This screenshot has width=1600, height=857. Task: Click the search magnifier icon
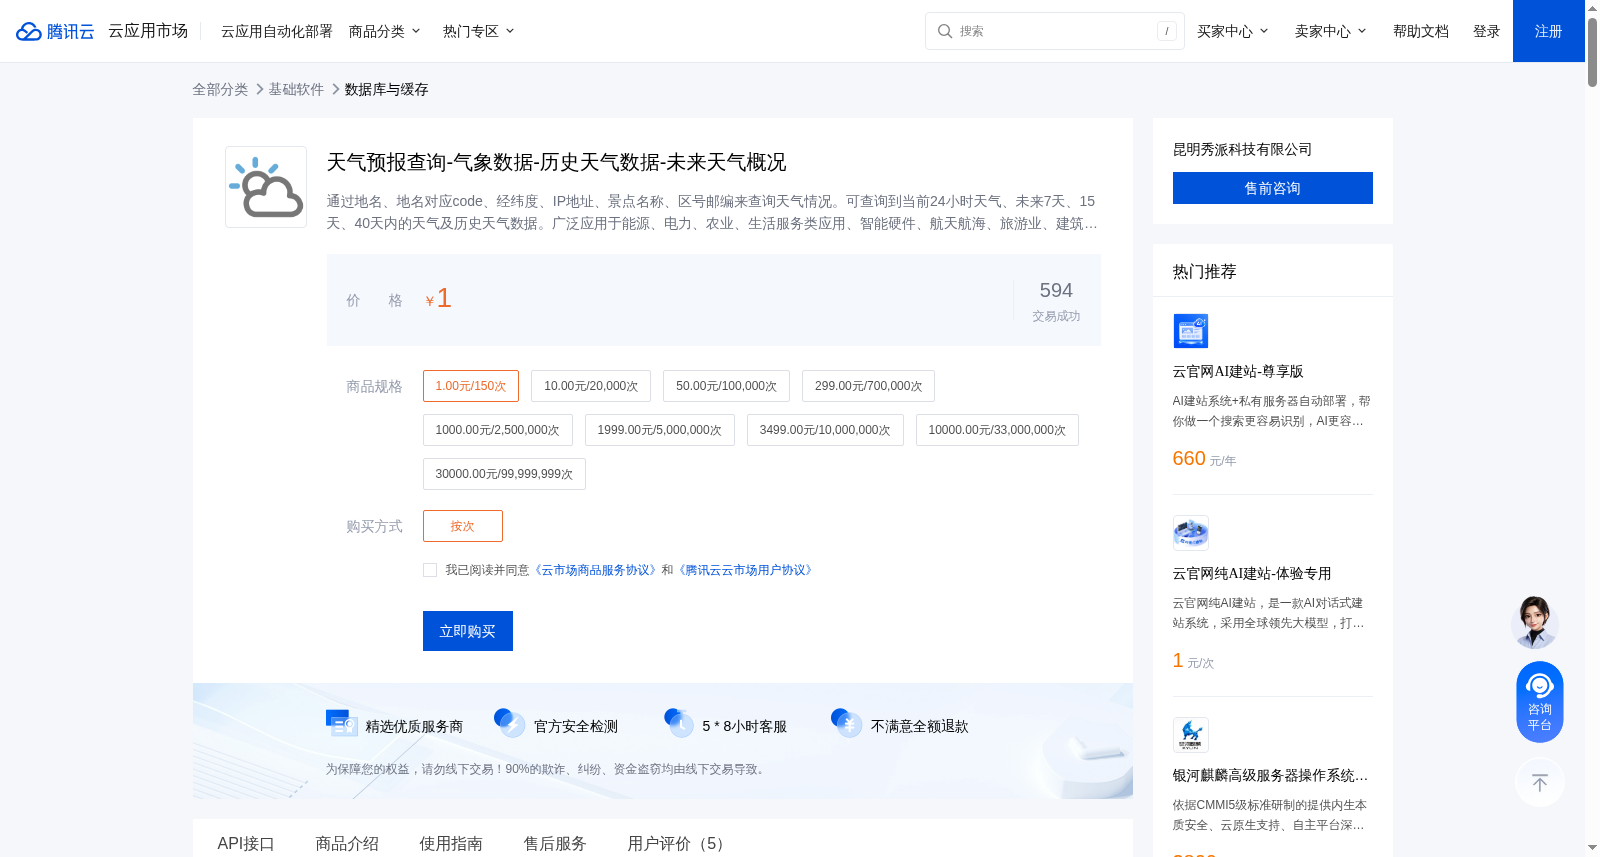944,31
